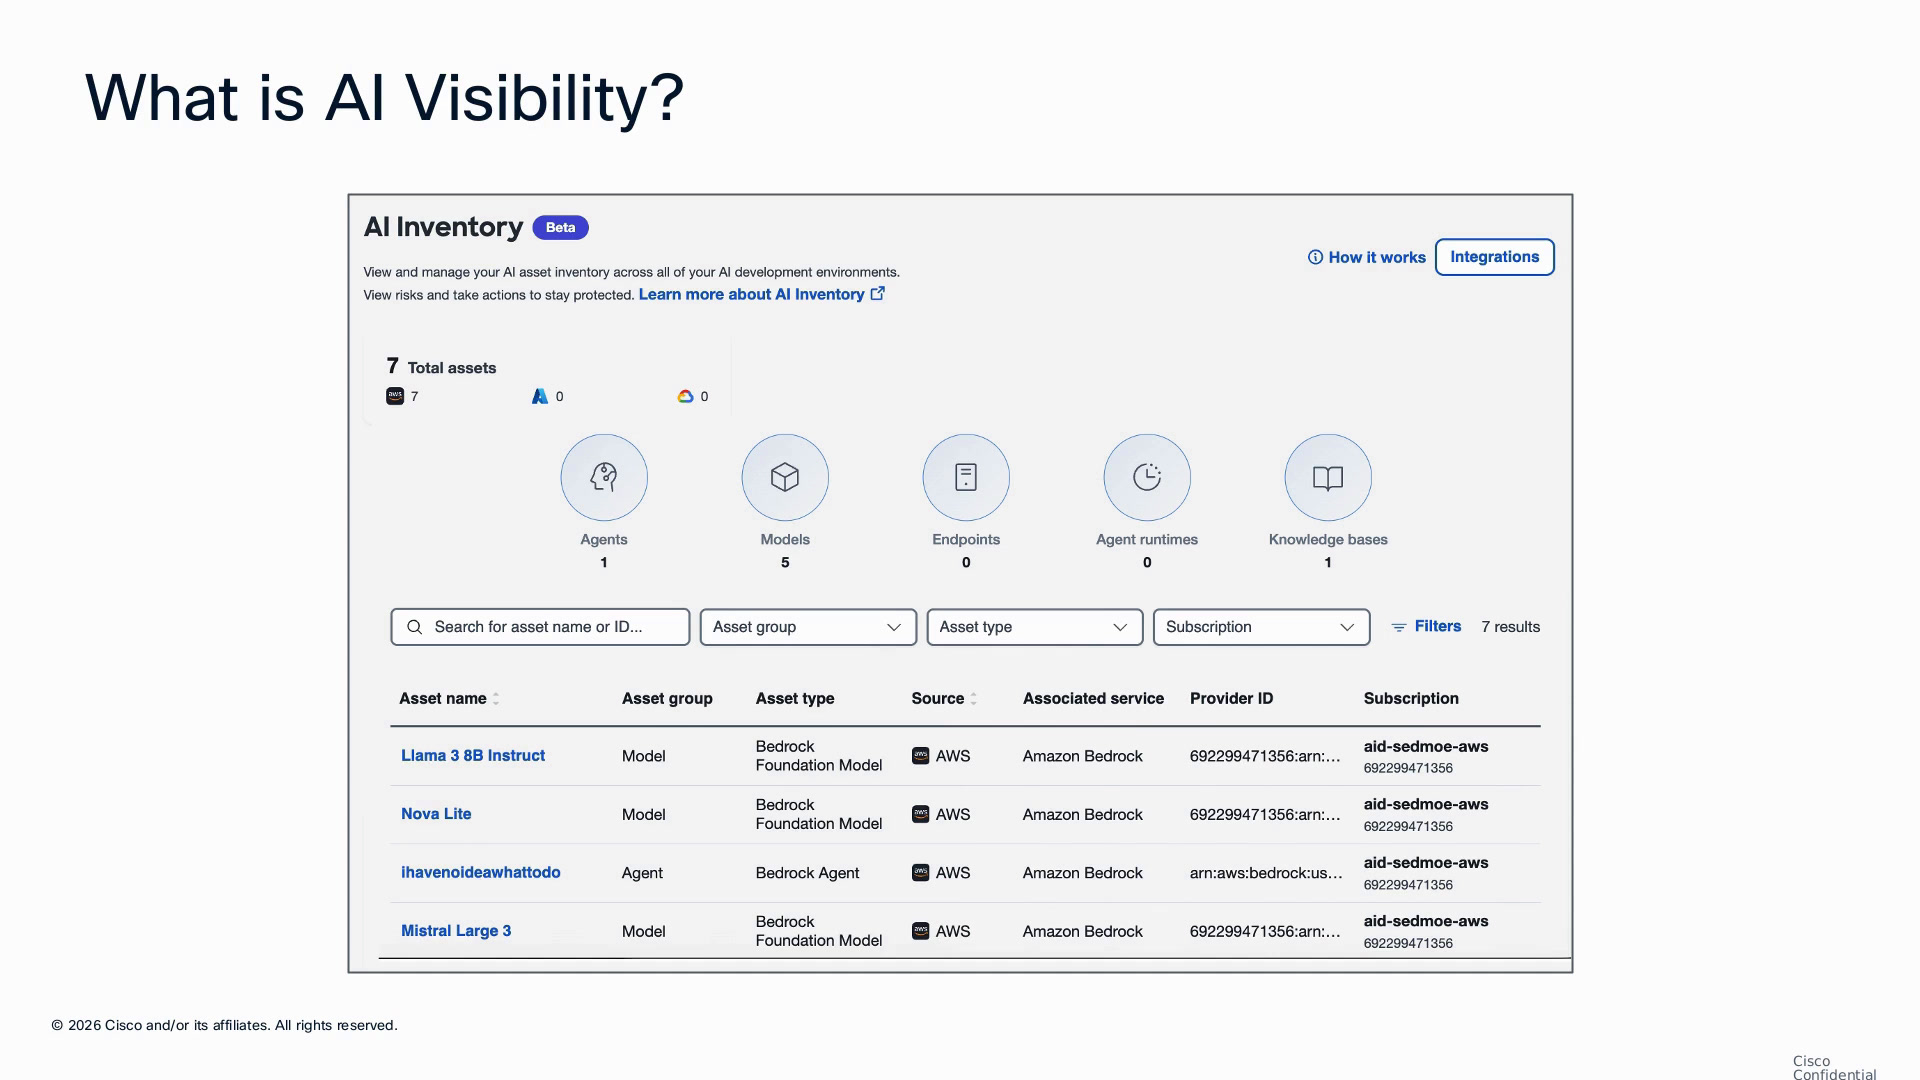The image size is (1920, 1080).
Task: Click the Azure logo in Total assets
Action: [540, 396]
